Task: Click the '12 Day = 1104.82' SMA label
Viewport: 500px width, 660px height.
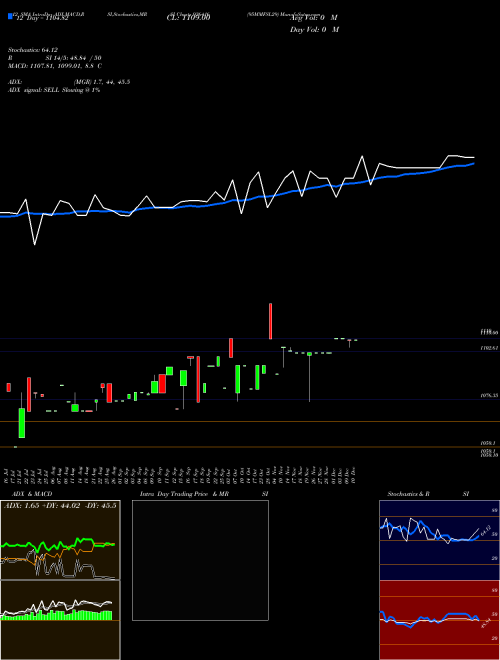Action: coord(42,18)
